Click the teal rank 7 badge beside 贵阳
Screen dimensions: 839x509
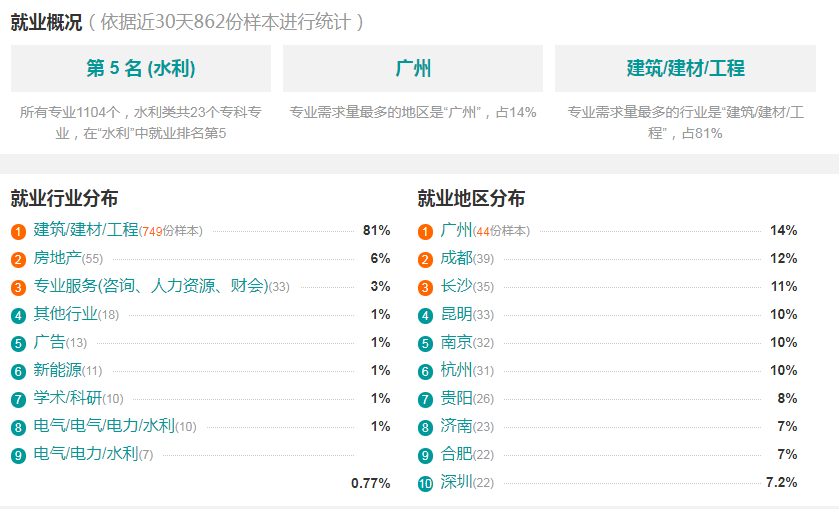(x=425, y=399)
